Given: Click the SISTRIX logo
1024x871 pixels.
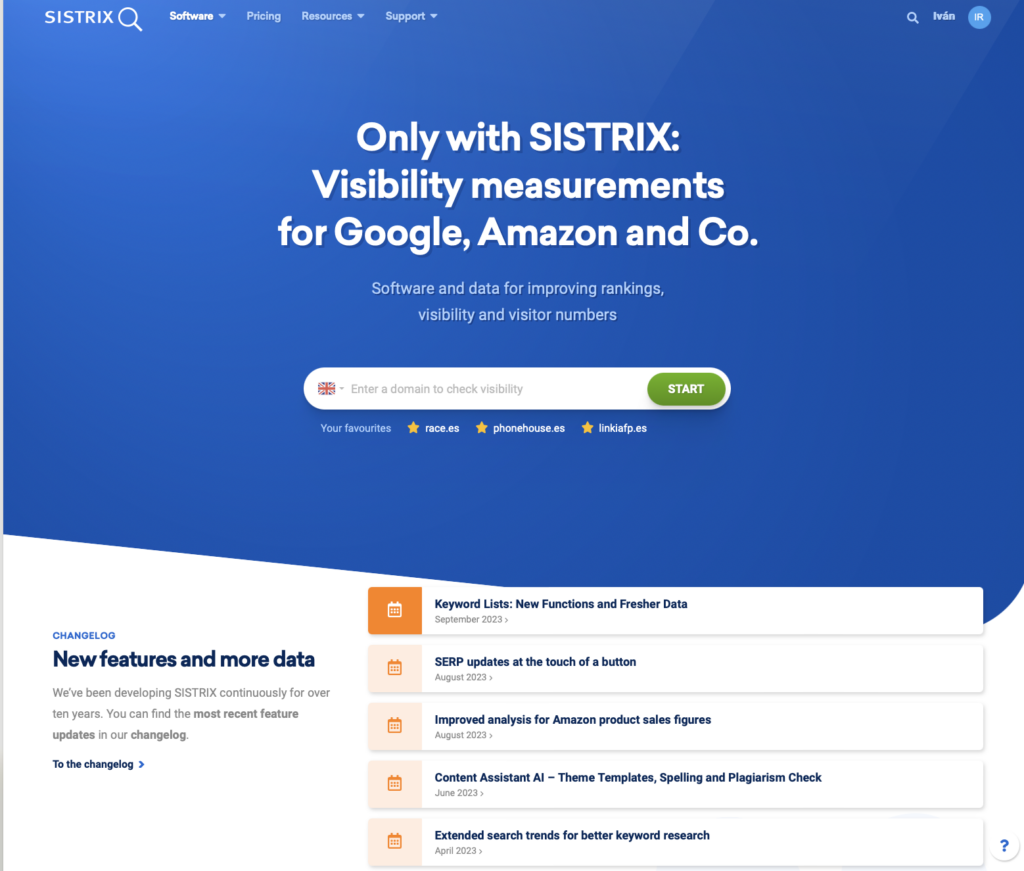Looking at the screenshot, I should click(x=93, y=18).
